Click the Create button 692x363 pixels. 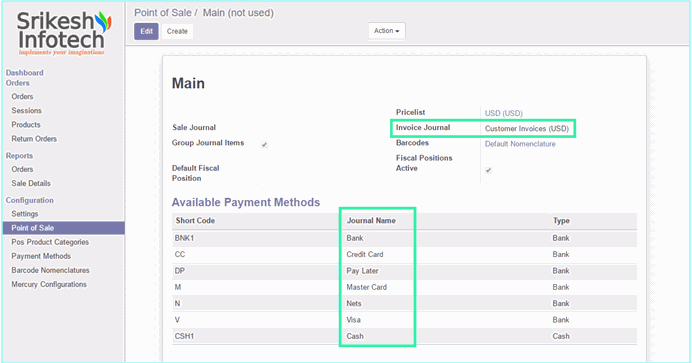[x=177, y=31]
